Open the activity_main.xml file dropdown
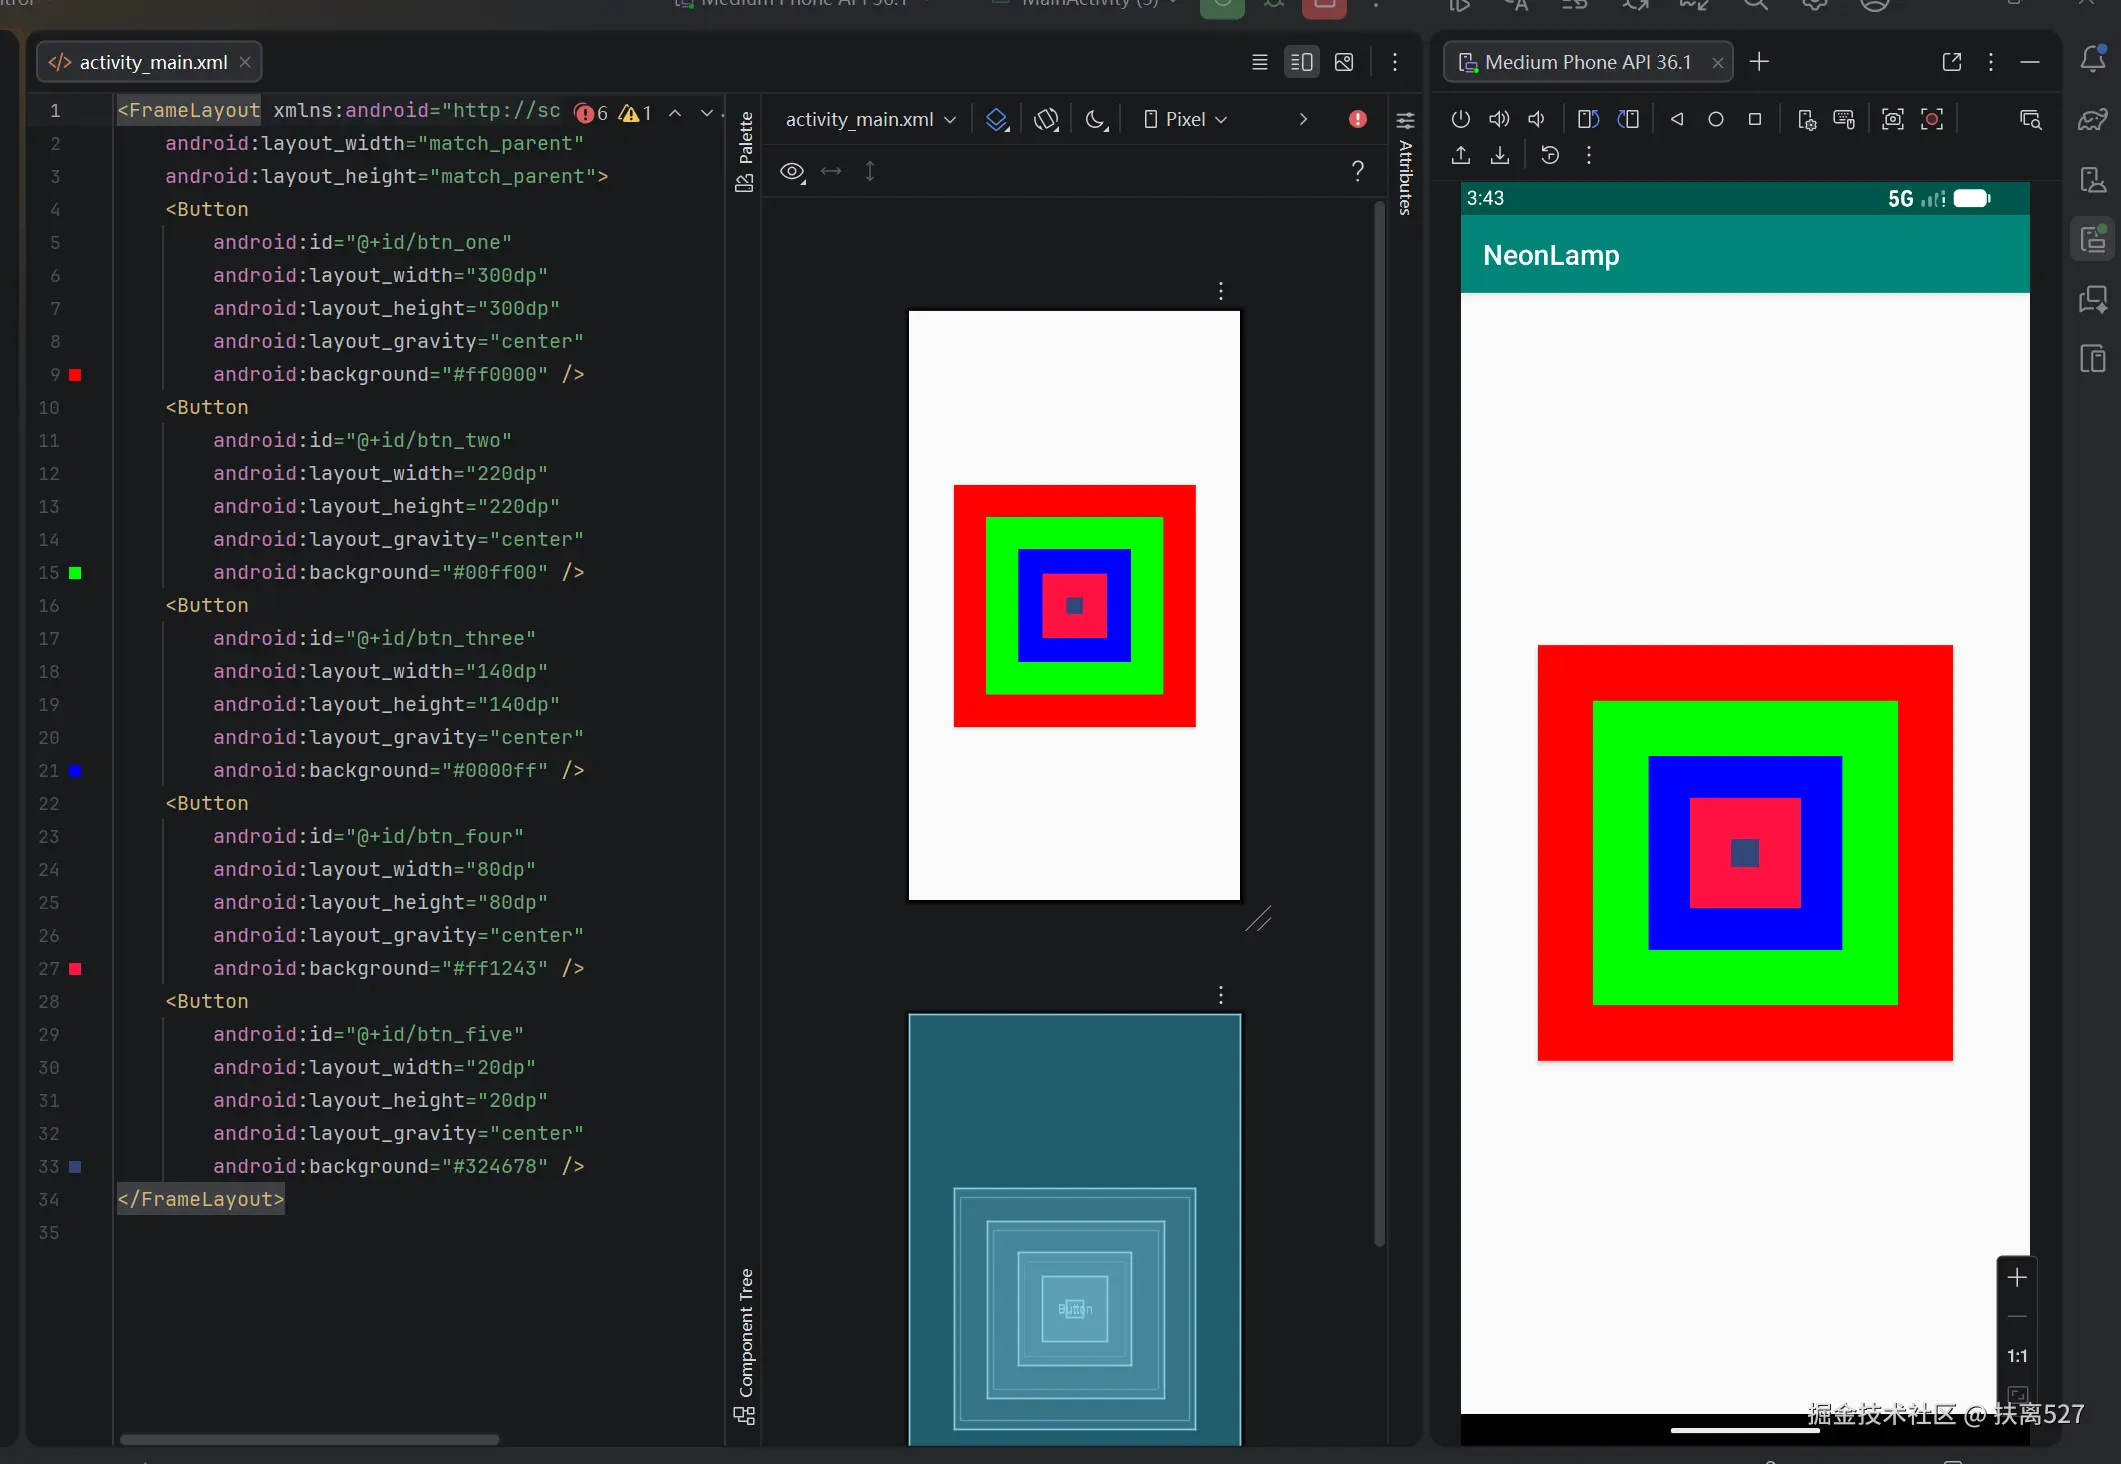Image resolution: width=2121 pixels, height=1464 pixels. pyautogui.click(x=870, y=119)
